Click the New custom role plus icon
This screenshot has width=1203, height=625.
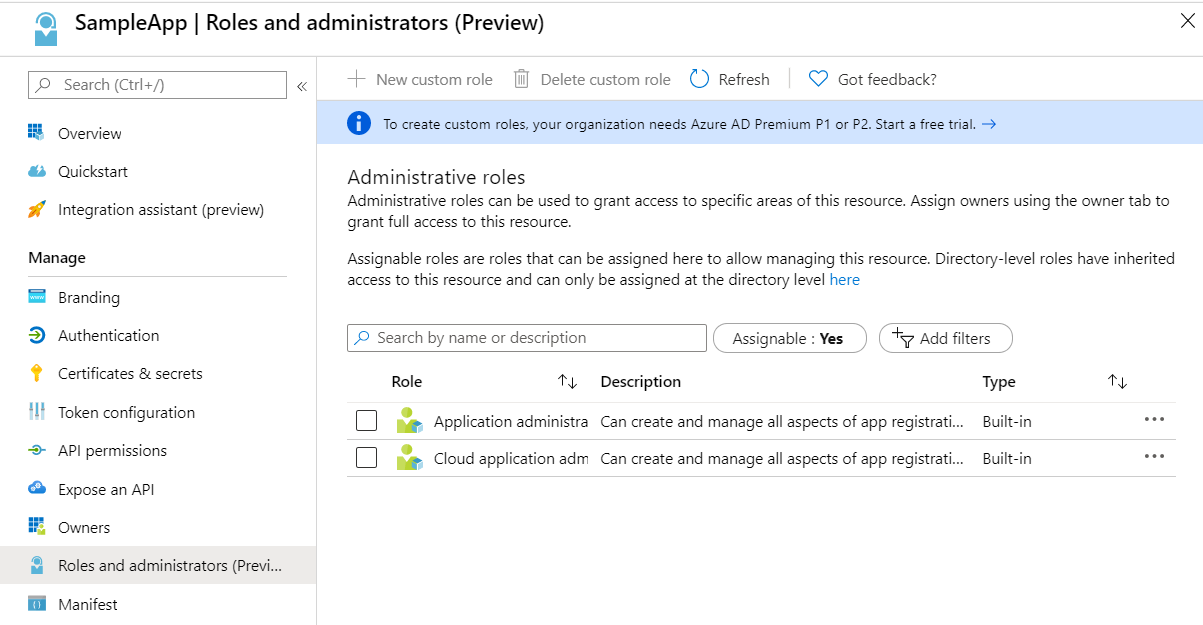point(356,79)
